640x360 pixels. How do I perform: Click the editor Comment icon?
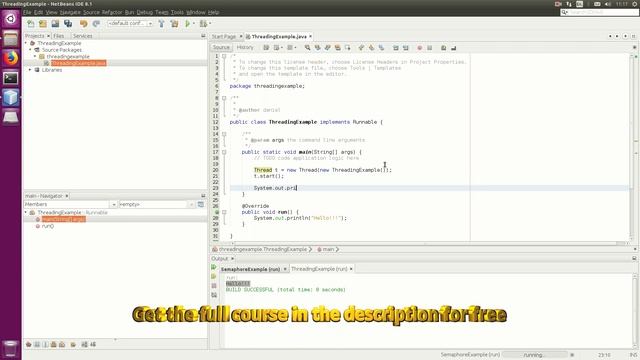pyautogui.click(x=444, y=48)
